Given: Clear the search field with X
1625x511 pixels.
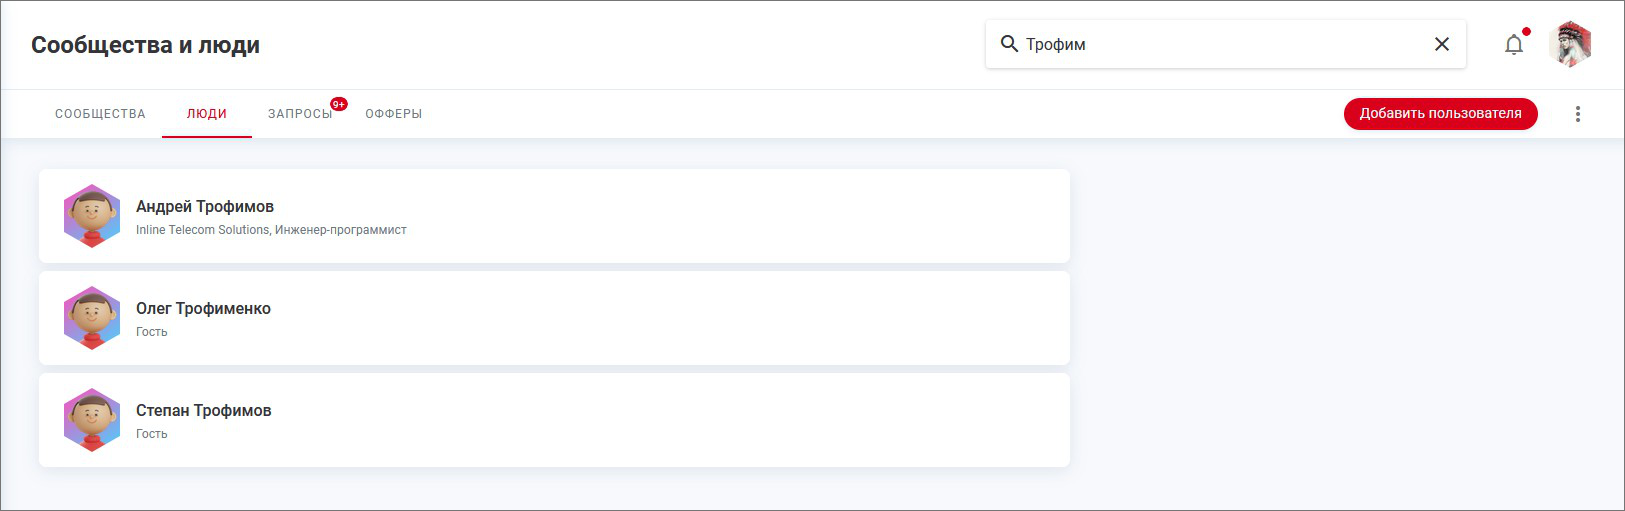Looking at the screenshot, I should 1442,44.
